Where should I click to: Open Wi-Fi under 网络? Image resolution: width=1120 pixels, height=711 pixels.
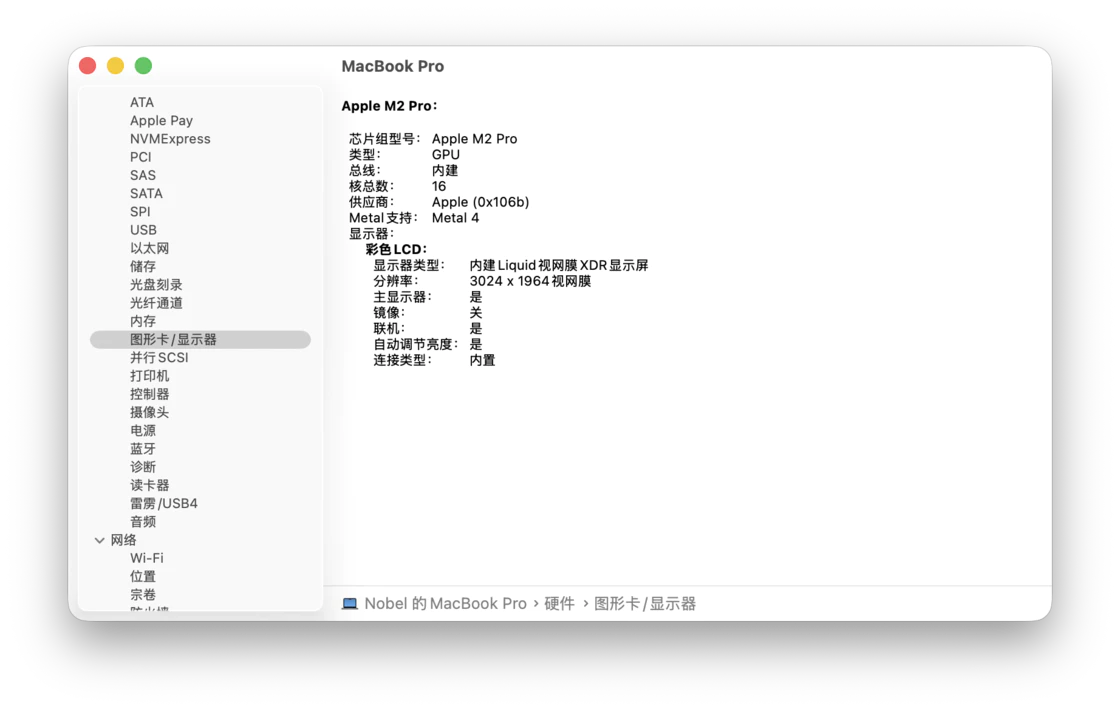[x=146, y=558]
